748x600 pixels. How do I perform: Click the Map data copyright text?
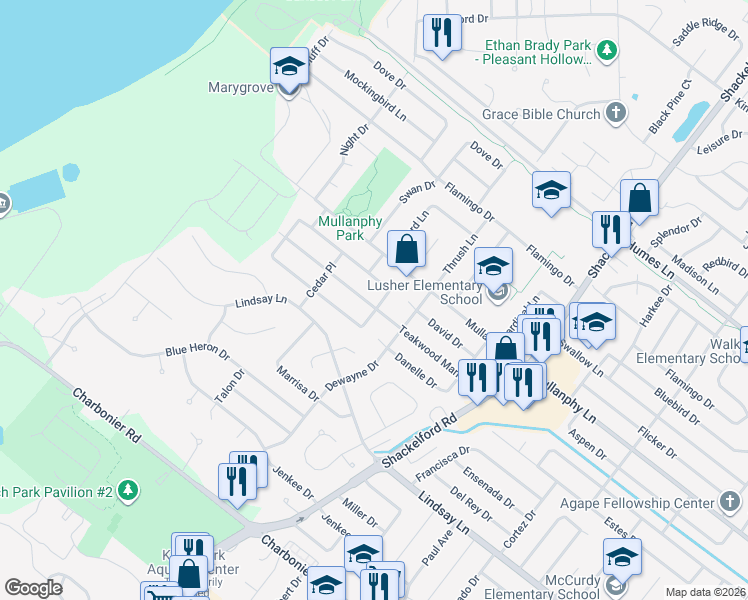[x=705, y=592]
